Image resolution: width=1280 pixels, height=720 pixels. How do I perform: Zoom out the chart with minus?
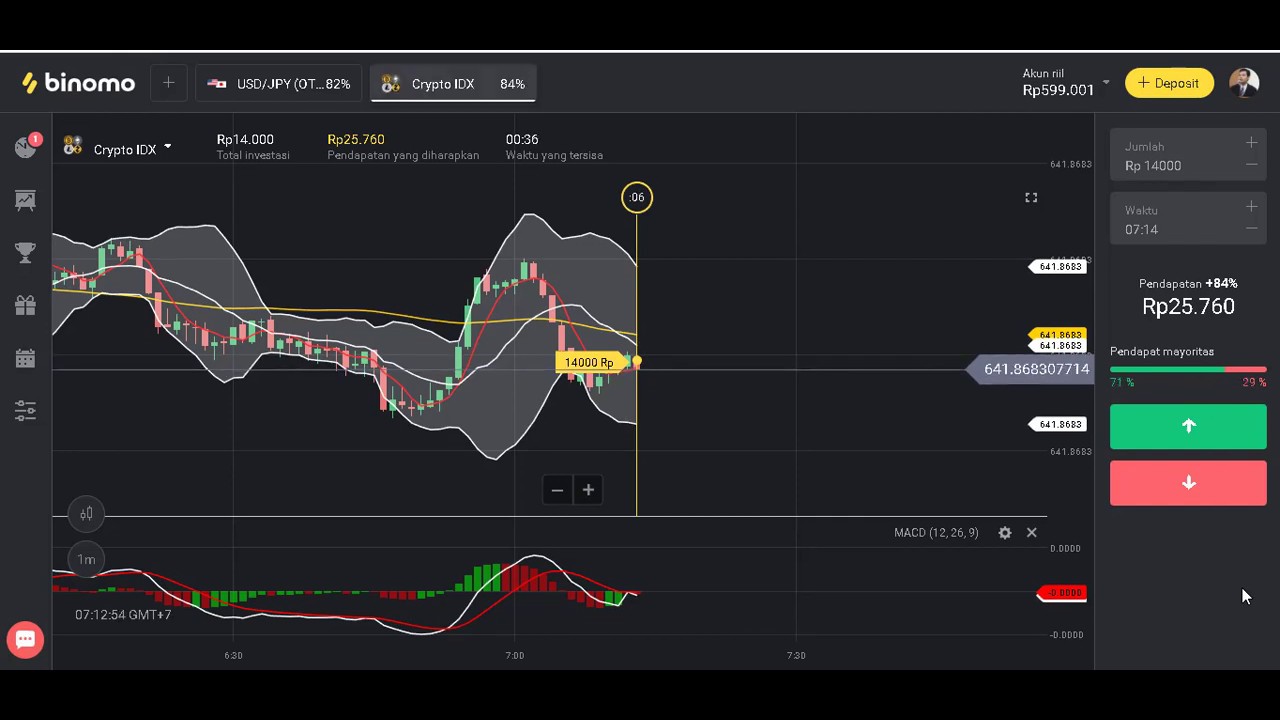(x=557, y=490)
